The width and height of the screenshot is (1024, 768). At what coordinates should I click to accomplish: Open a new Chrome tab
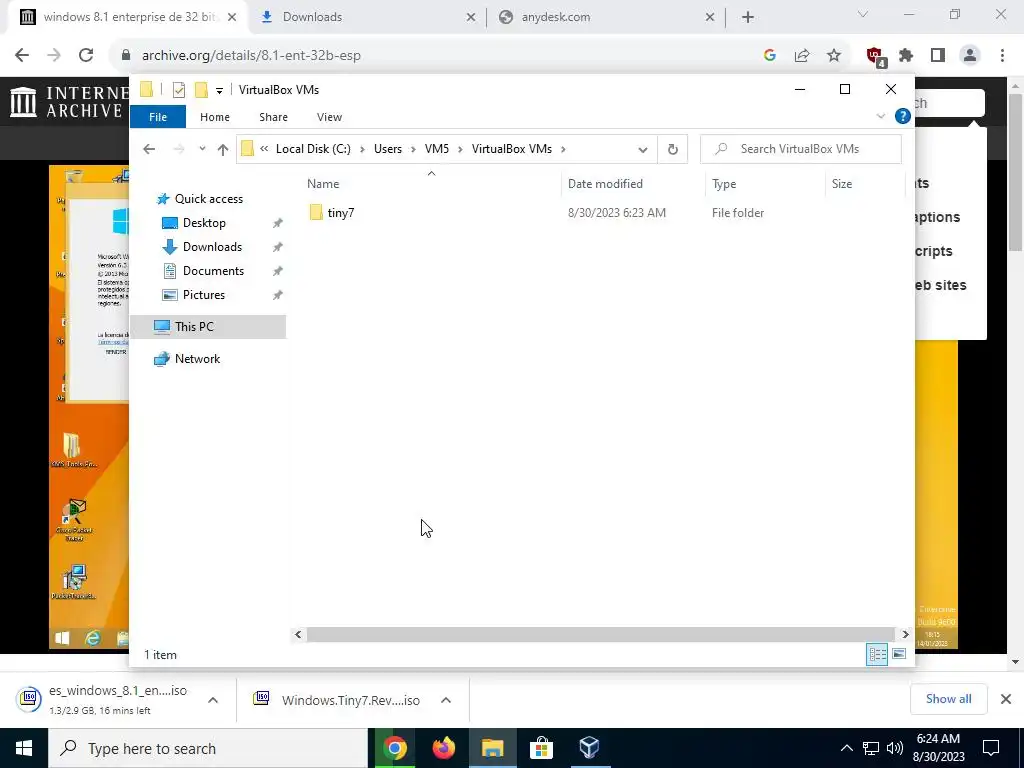pyautogui.click(x=748, y=17)
